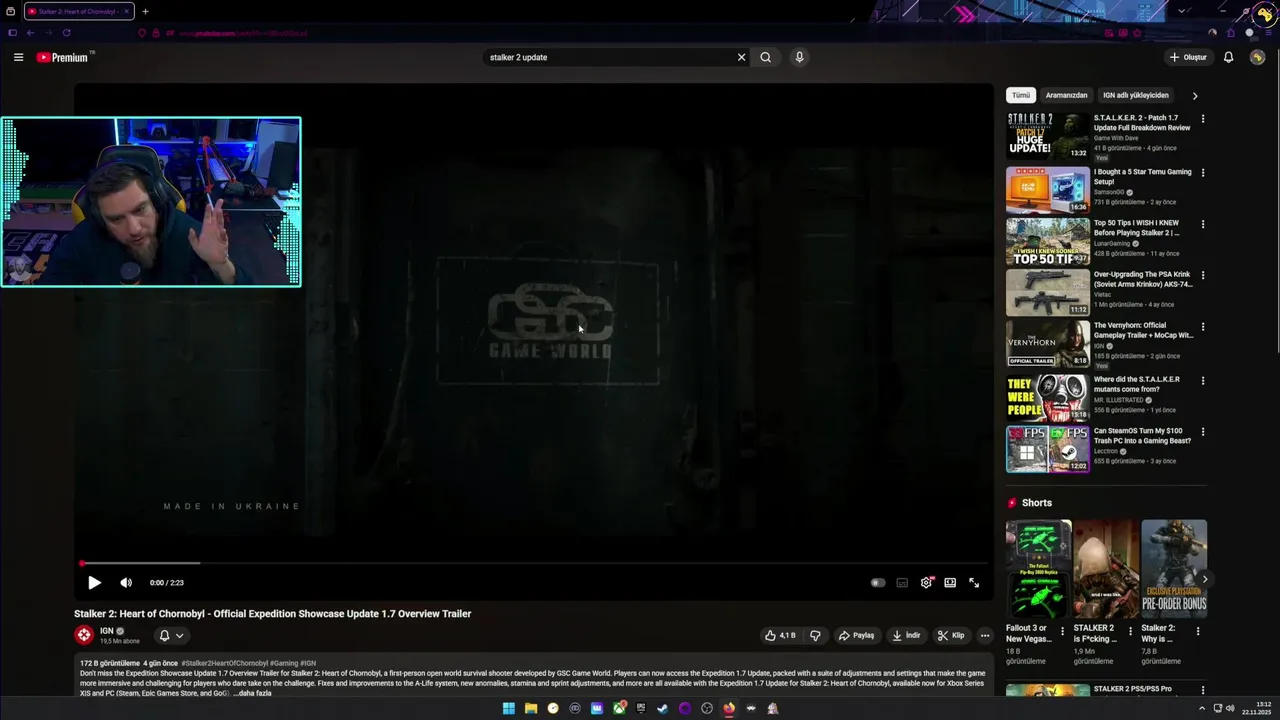Open Steam from taskbar

(663, 708)
